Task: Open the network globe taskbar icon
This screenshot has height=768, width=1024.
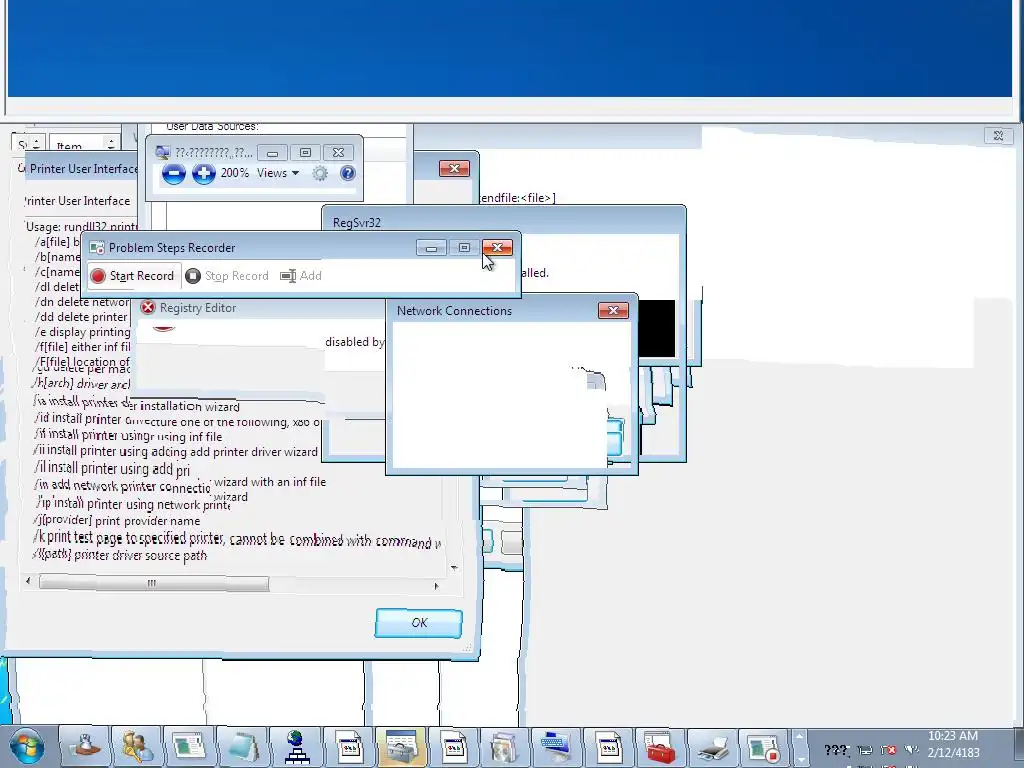Action: [295, 746]
